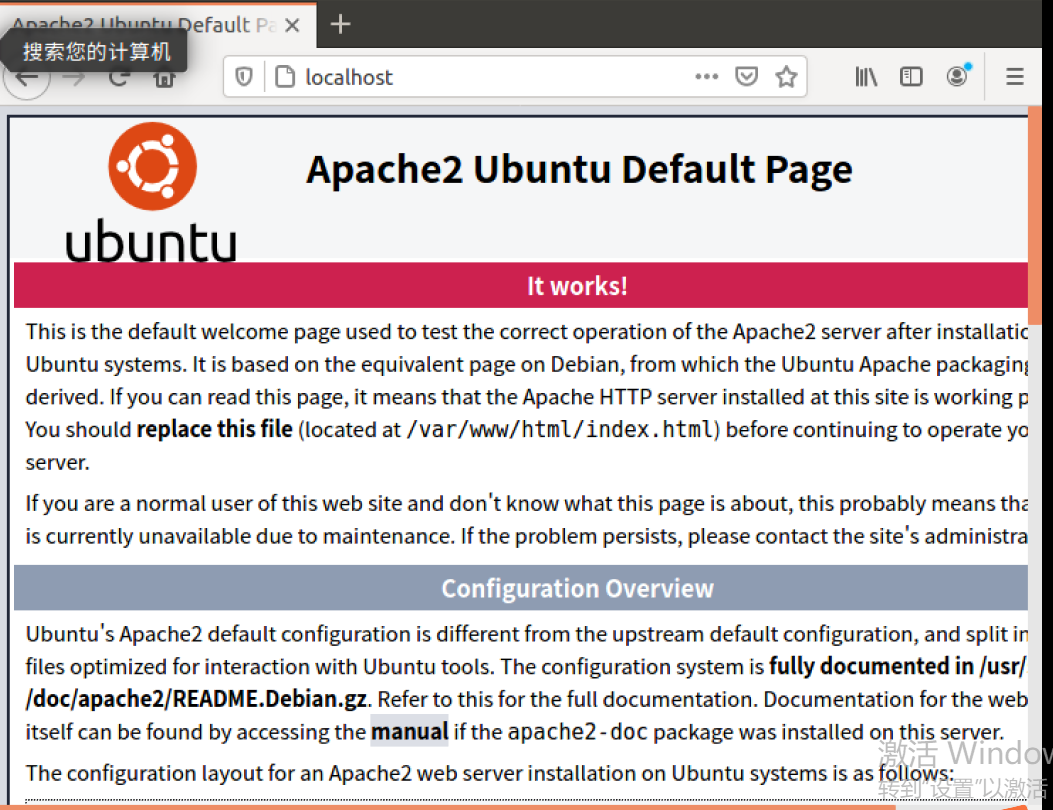Navigate forward one page
This screenshot has height=810, width=1053.
tap(72, 76)
